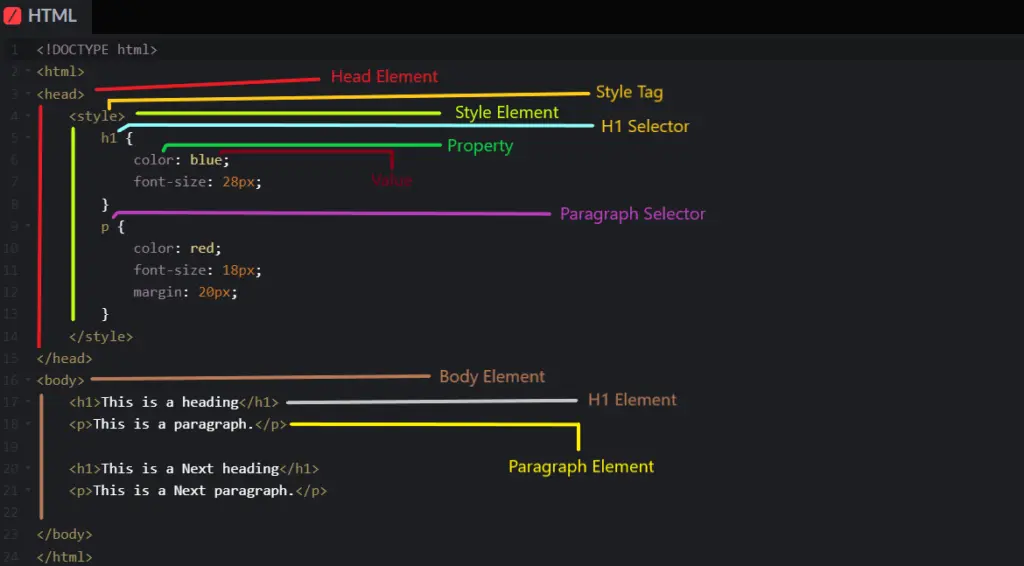The image size is (1024, 566).
Task: Click the closing </body> tag
Action: (x=65, y=534)
